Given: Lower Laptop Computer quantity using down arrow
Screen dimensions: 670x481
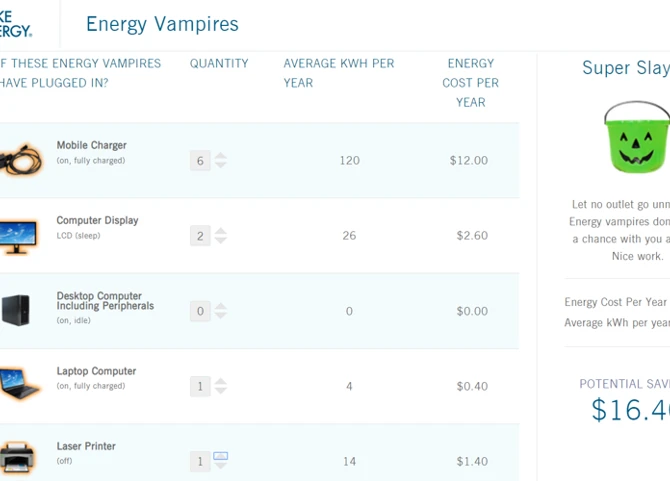Looking at the screenshot, I should point(221,391).
